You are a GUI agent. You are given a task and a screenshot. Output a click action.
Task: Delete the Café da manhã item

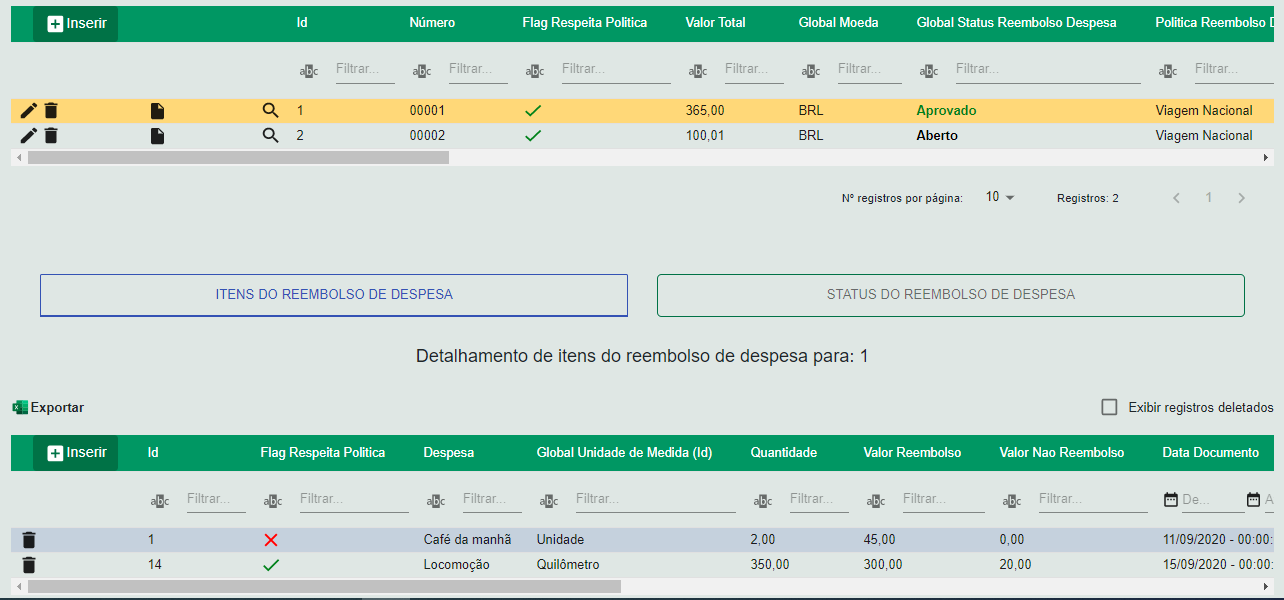[29, 539]
